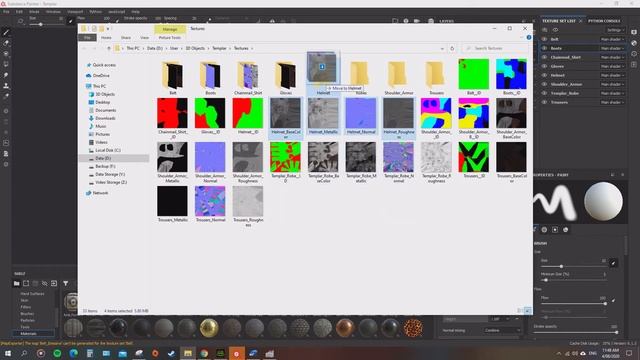Select the Material Picker tool in left toolbar

pyautogui.click(x=6, y=96)
